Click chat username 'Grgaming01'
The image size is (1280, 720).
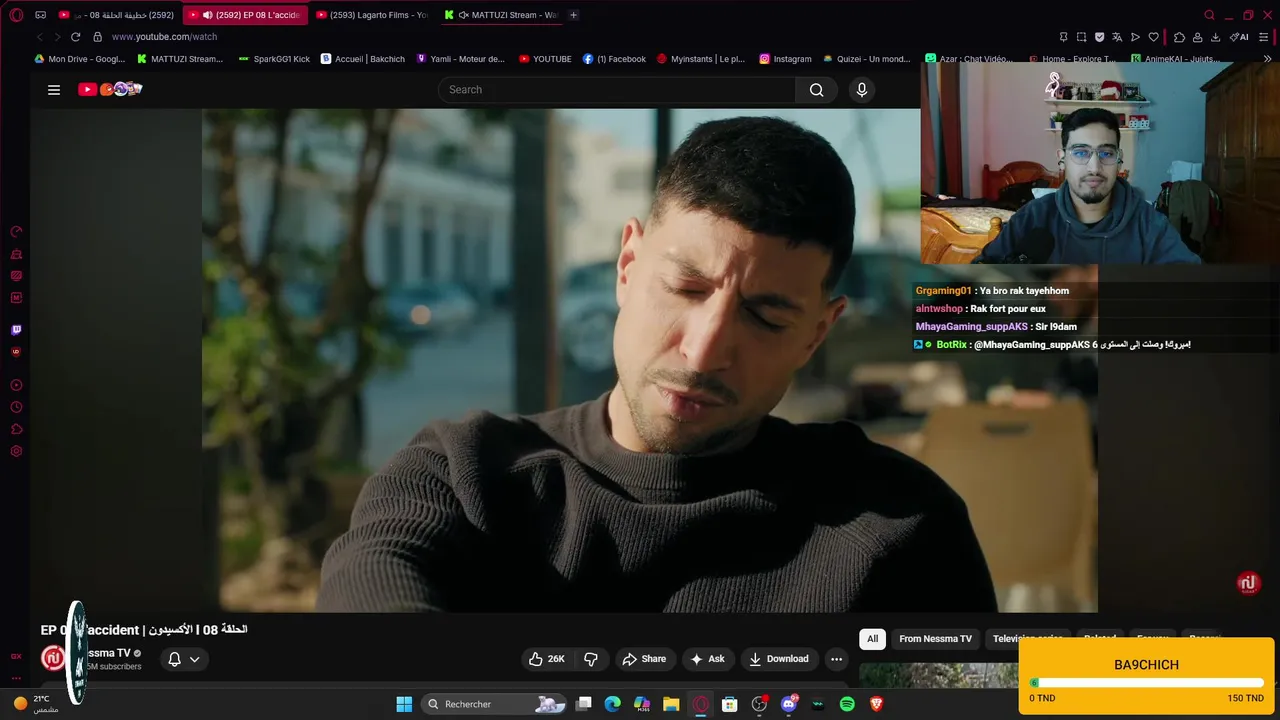coord(943,291)
